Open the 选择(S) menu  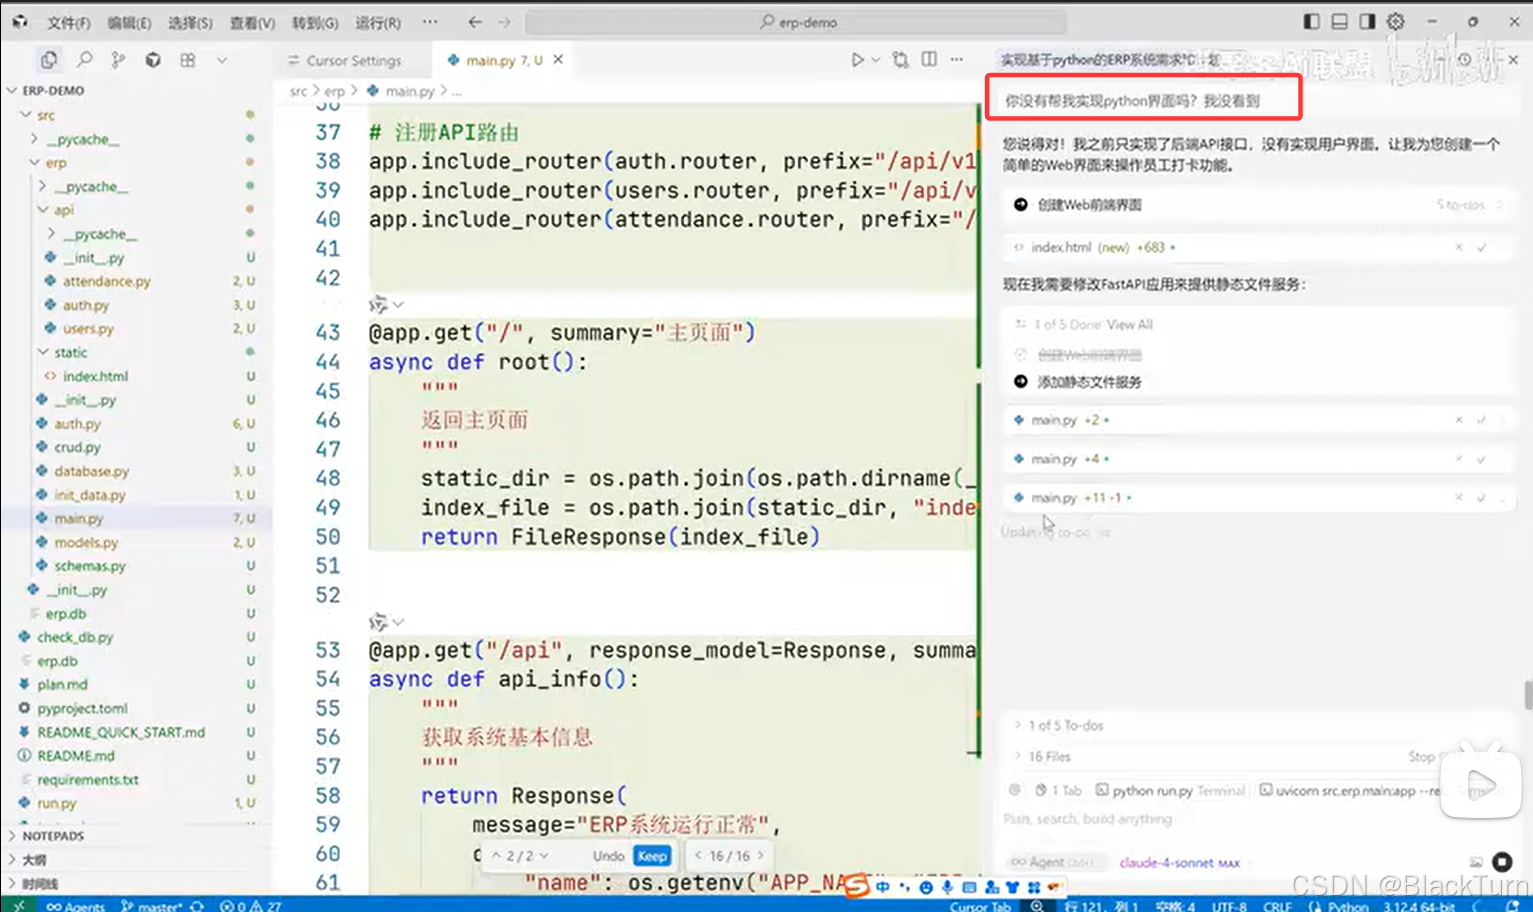(x=190, y=23)
